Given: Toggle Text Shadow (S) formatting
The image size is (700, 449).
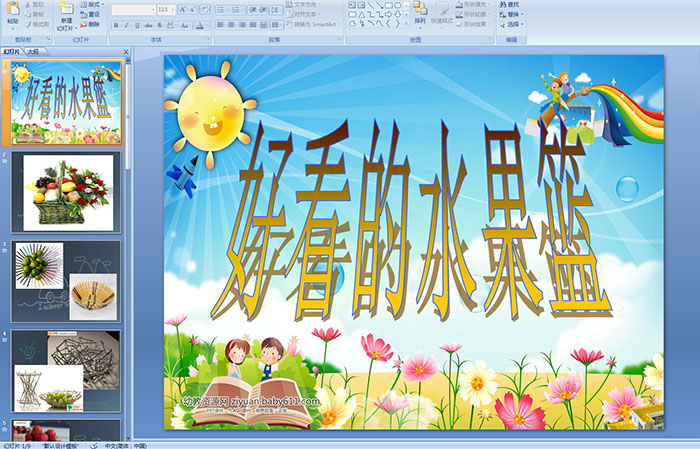Looking at the screenshot, I should (x=159, y=25).
